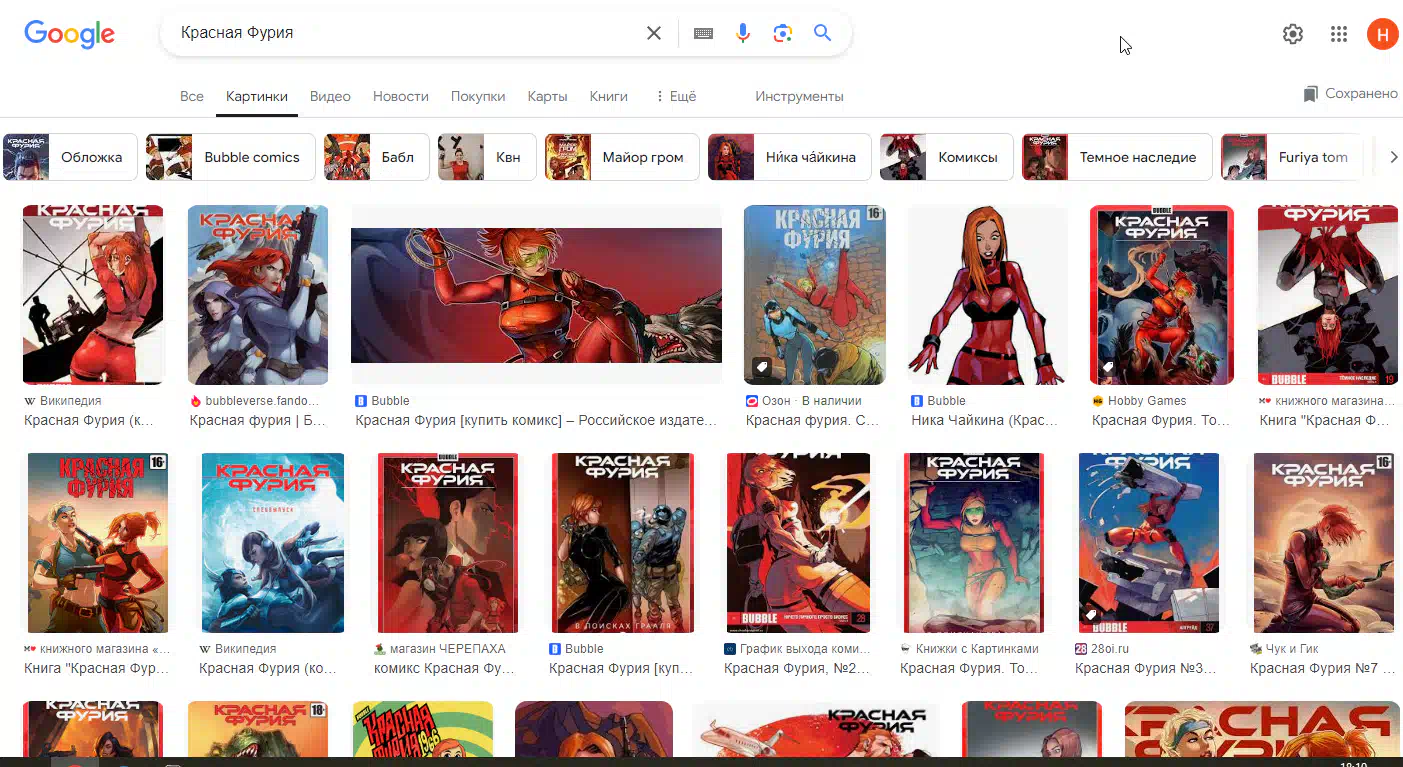Select the Картинки tab
The width and height of the screenshot is (1403, 767).
click(x=257, y=96)
